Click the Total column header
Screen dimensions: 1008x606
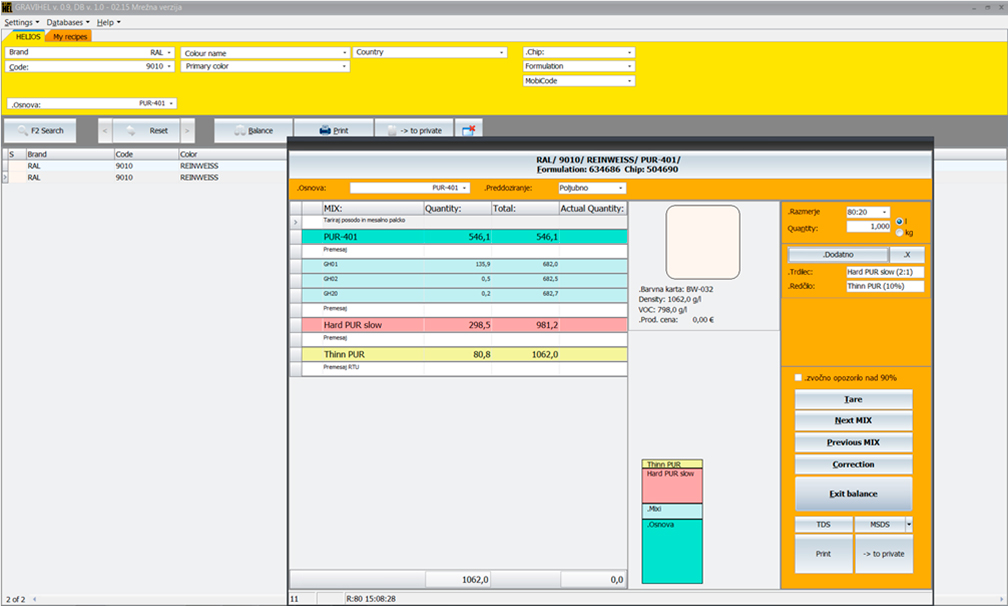click(525, 209)
